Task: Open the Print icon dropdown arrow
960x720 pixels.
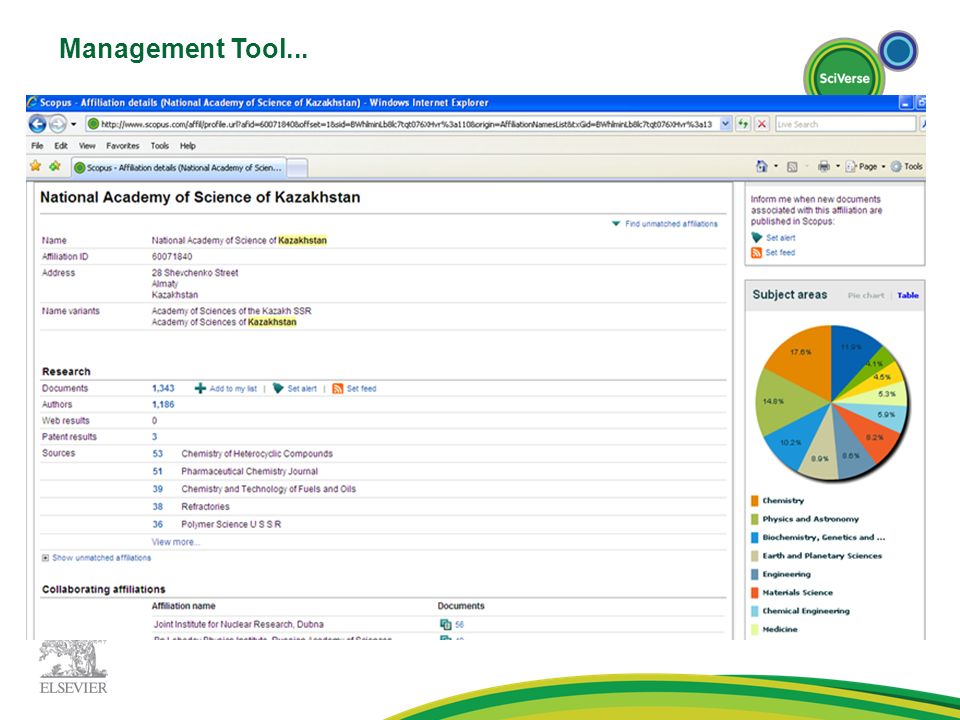Action: (838, 166)
